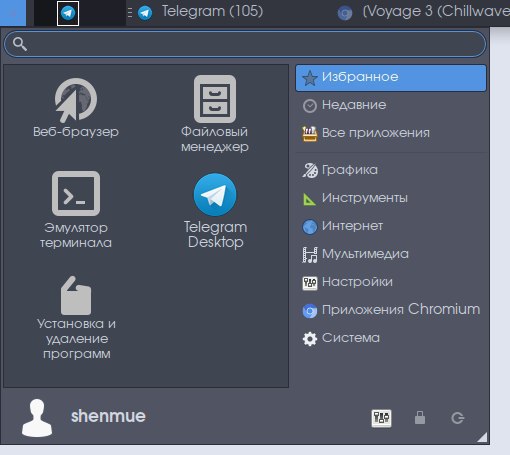Switch to Voyage 3 (Chillwave Chromium window
510x455 pixels.
(x=423, y=12)
